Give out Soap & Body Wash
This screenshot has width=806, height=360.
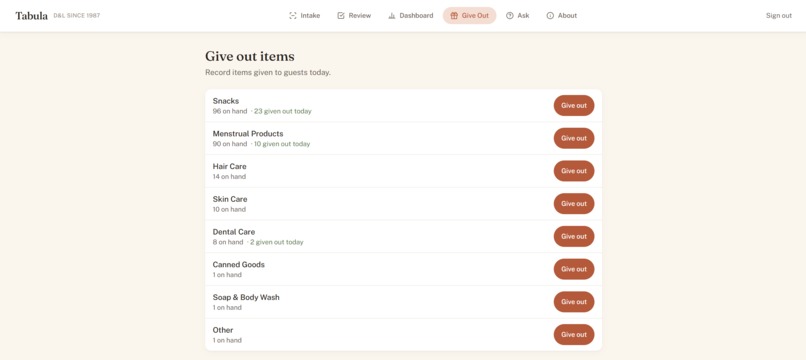click(x=574, y=302)
